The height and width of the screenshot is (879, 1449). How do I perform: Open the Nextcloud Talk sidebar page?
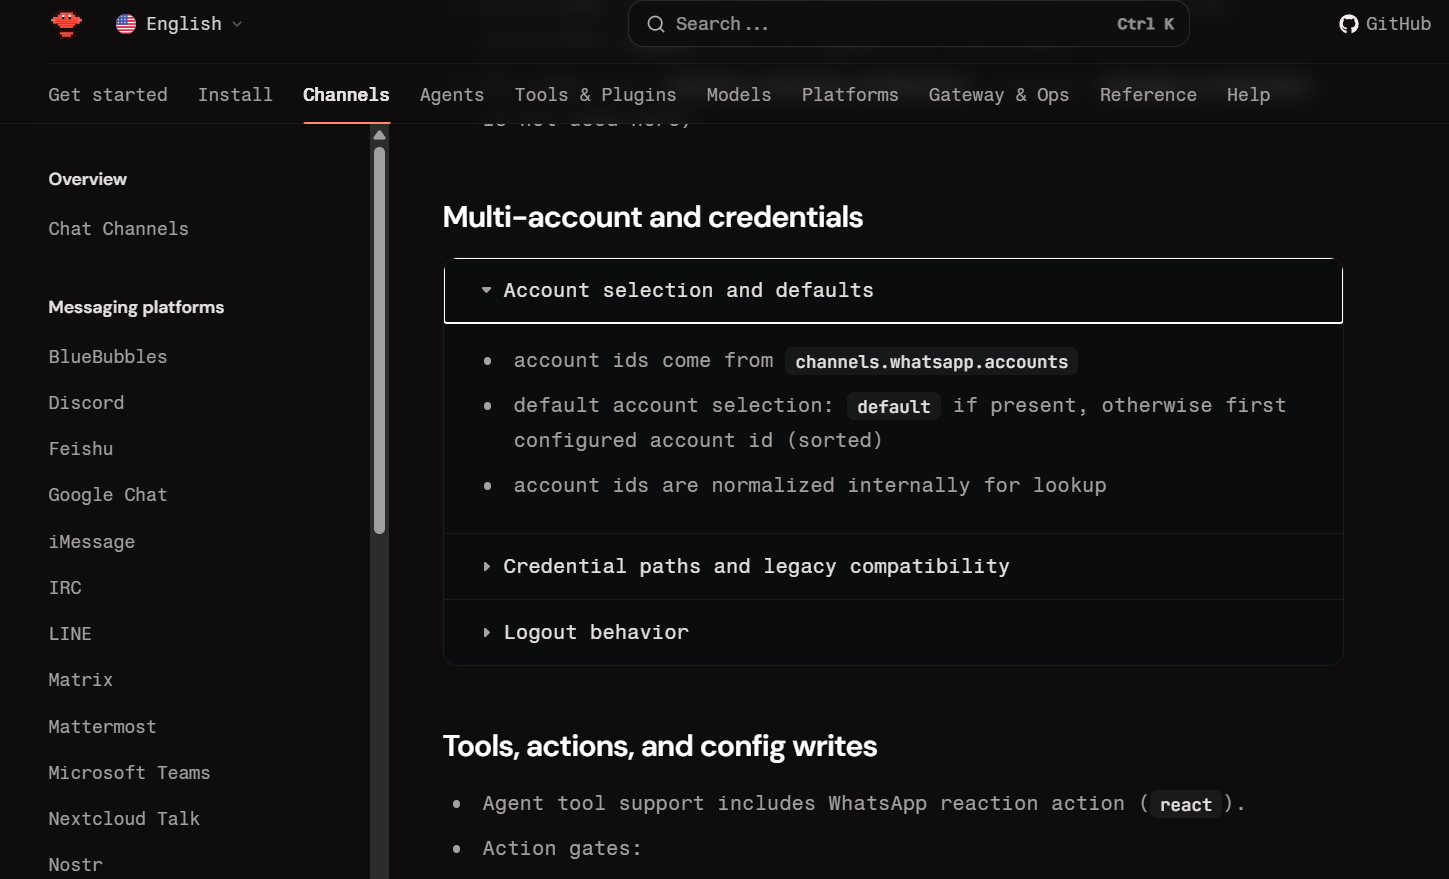point(124,819)
